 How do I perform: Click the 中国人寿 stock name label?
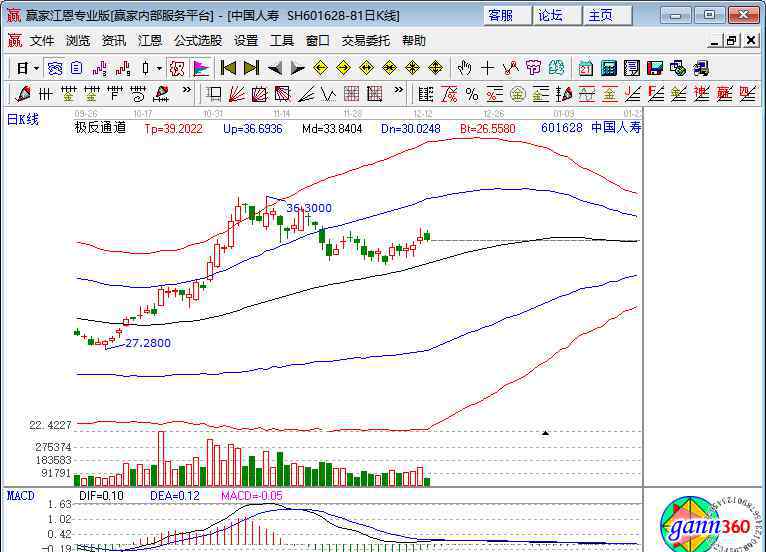[x=616, y=128]
